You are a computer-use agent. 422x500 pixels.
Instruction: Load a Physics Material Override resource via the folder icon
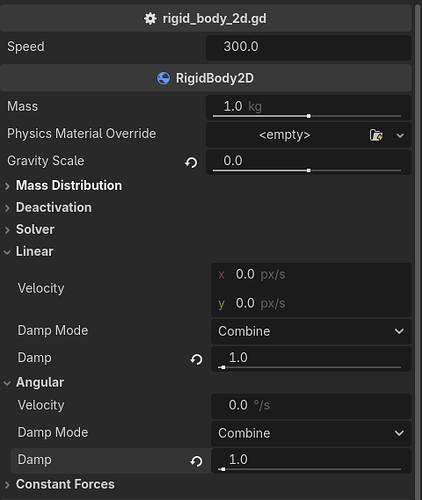coord(376,135)
